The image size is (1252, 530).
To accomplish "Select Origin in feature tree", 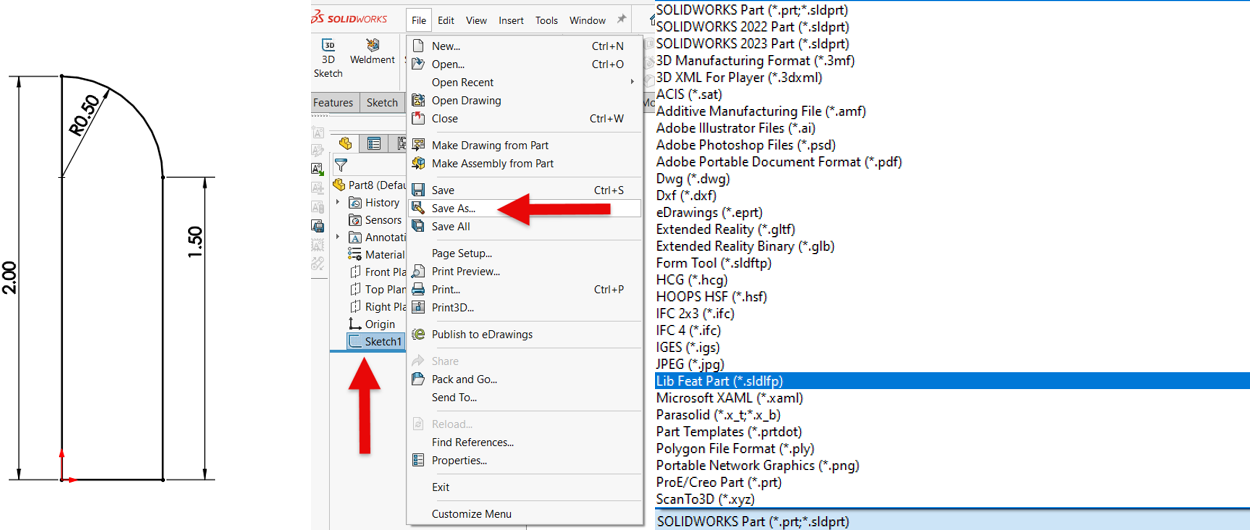I will (x=372, y=324).
